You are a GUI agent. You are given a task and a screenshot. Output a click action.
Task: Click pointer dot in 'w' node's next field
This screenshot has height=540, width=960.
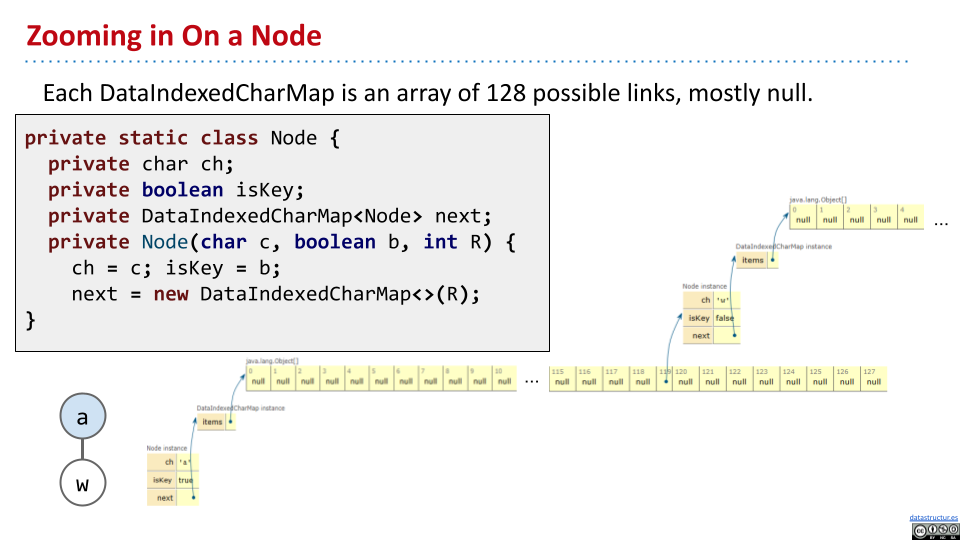point(734,336)
